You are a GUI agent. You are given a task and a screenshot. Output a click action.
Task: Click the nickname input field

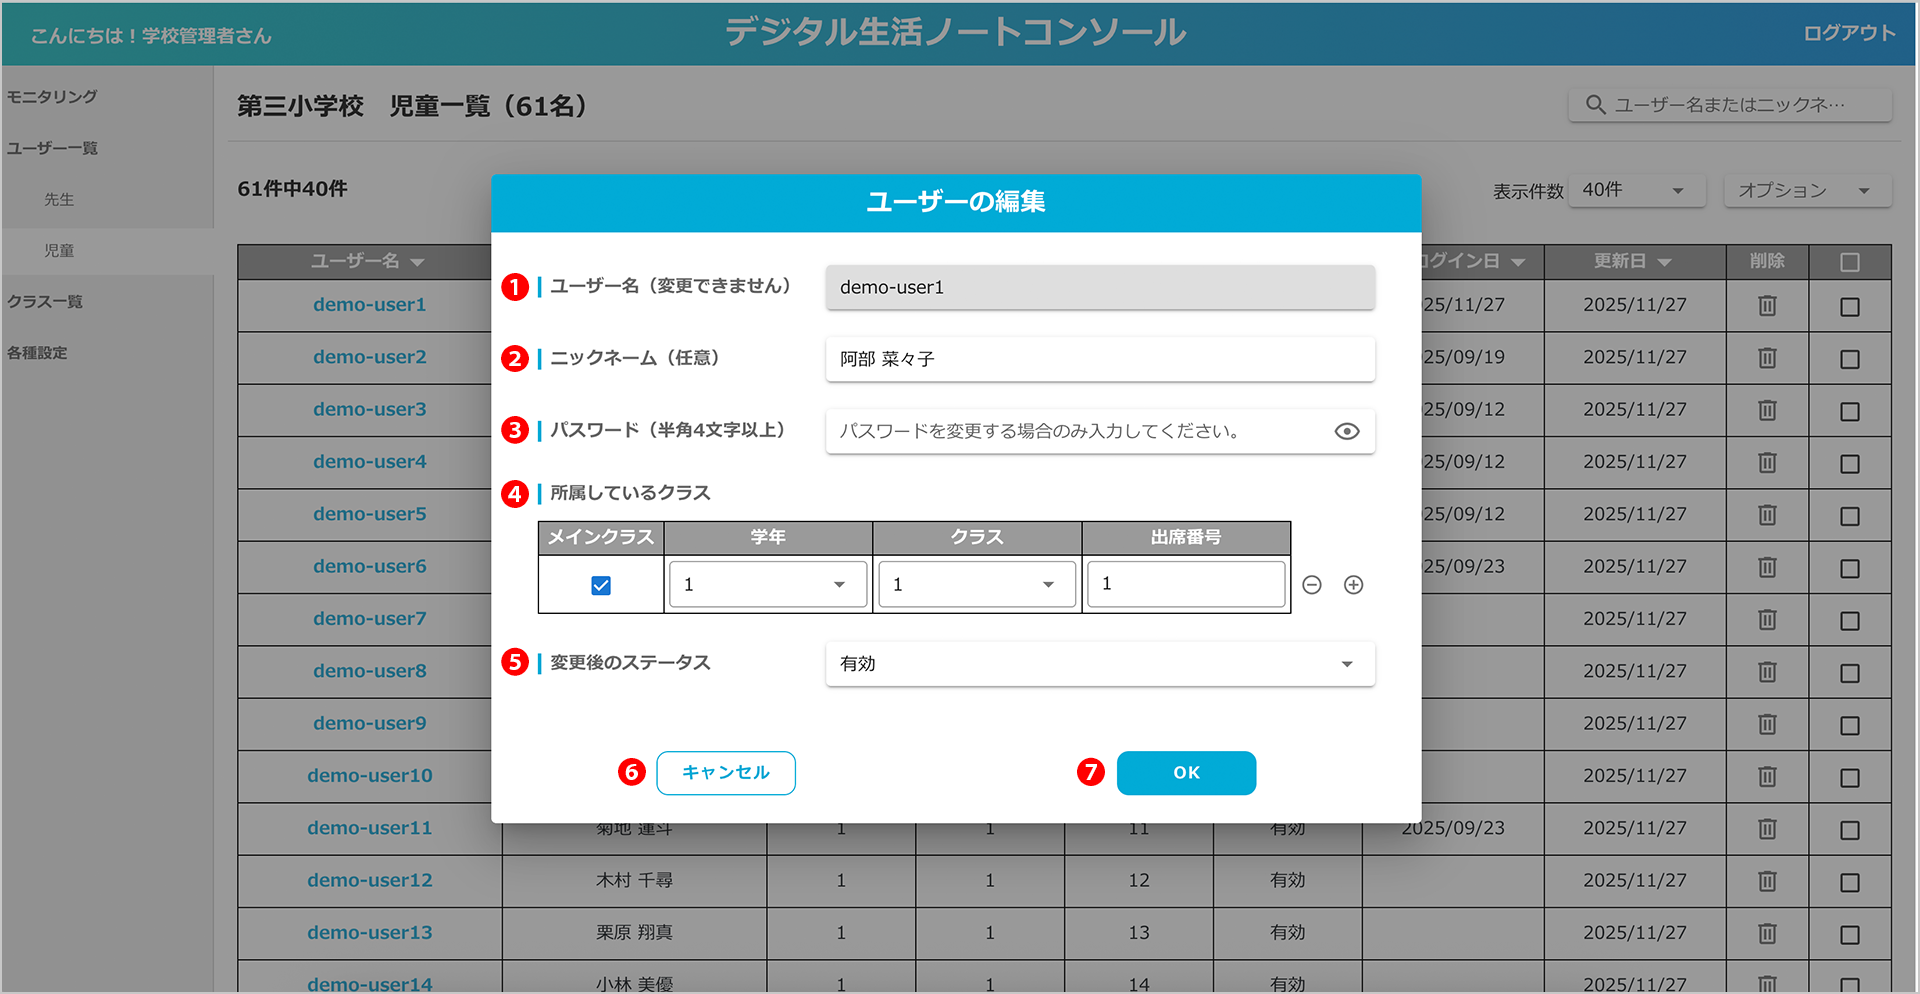point(1099,359)
